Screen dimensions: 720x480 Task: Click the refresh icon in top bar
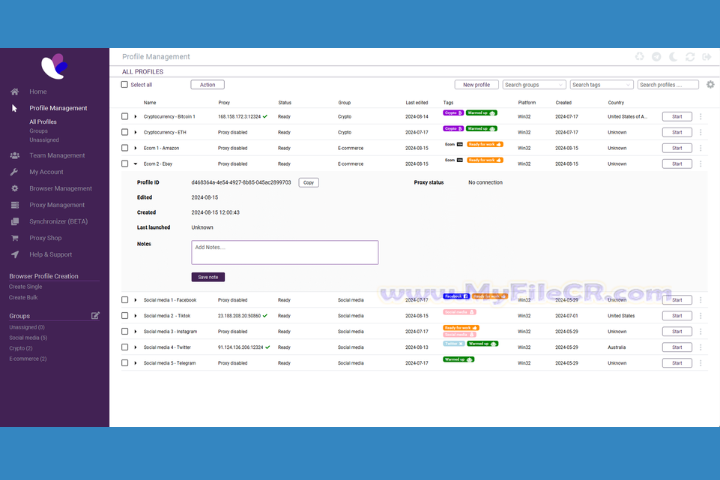pyautogui.click(x=690, y=56)
